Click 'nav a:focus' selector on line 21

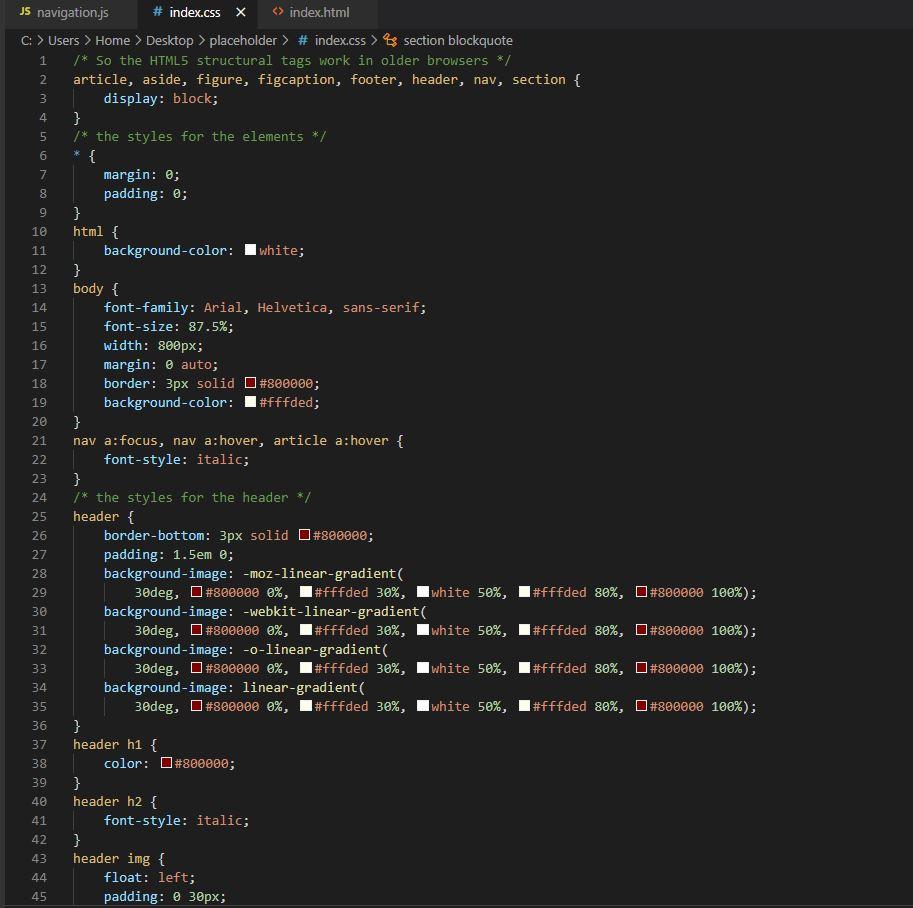[115, 440]
